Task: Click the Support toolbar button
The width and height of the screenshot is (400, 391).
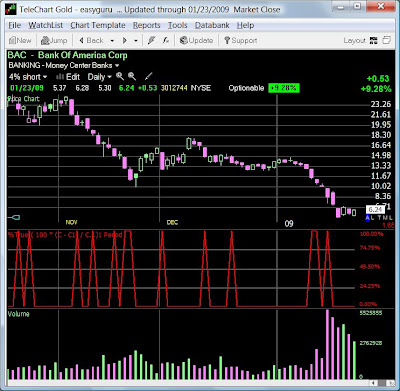Action: tap(240, 41)
